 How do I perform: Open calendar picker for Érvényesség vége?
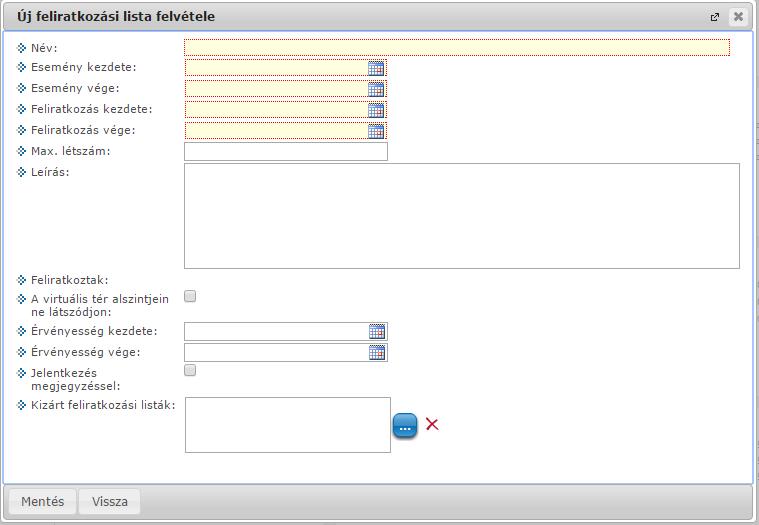click(377, 352)
